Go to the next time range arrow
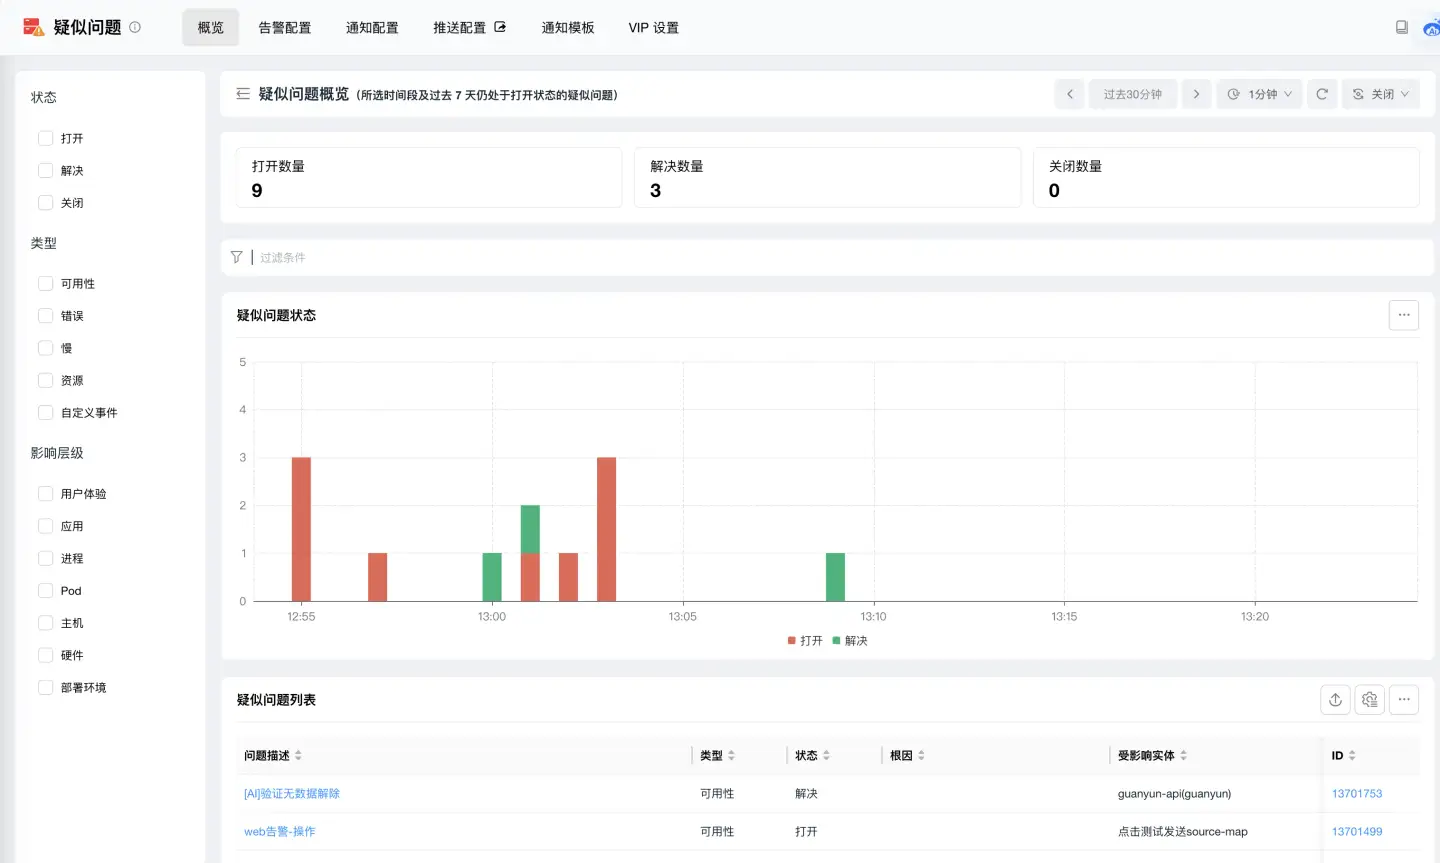 coord(1196,94)
